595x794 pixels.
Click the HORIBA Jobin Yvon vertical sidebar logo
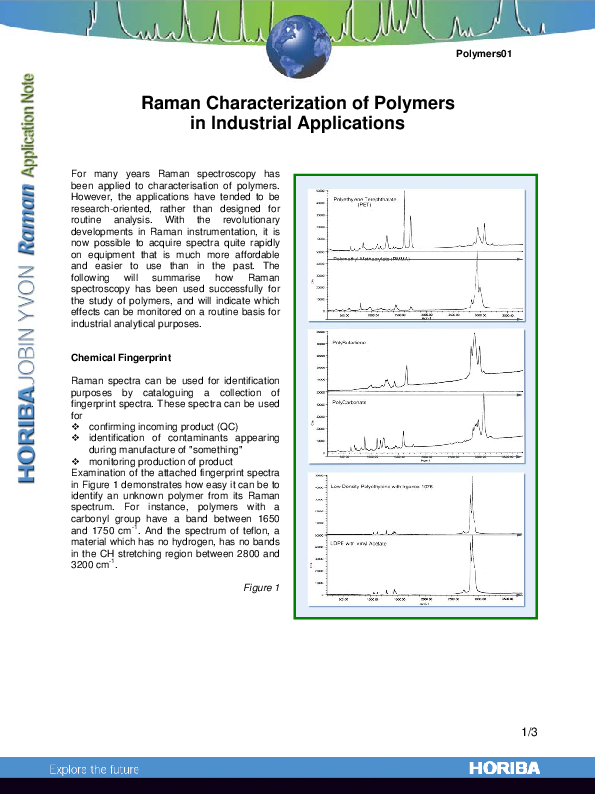tap(26, 374)
